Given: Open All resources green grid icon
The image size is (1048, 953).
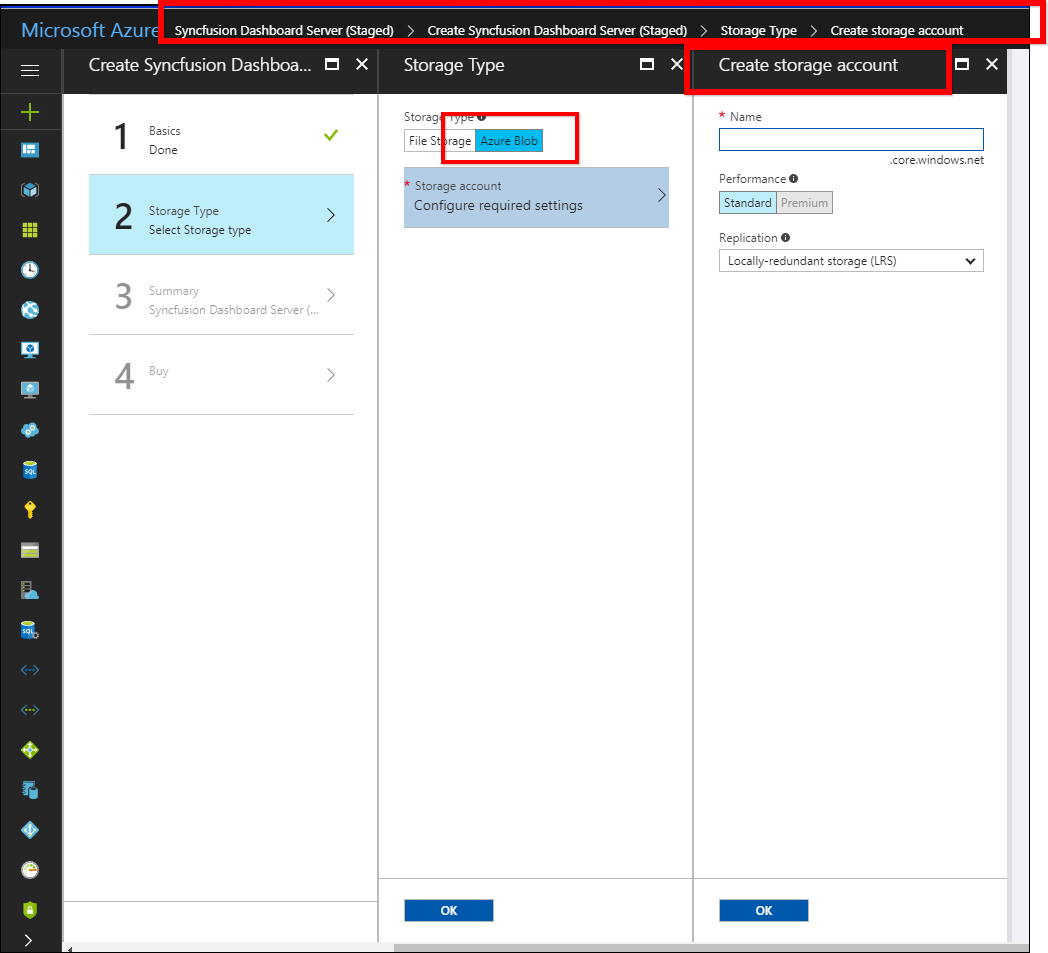Looking at the screenshot, I should 30,230.
